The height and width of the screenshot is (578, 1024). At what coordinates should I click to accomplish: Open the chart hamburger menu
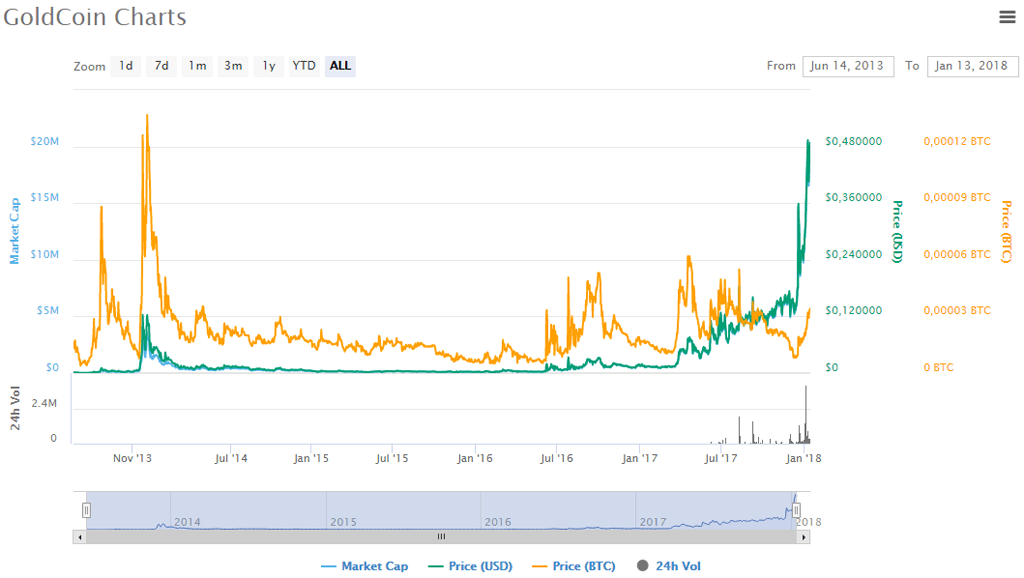(1007, 17)
